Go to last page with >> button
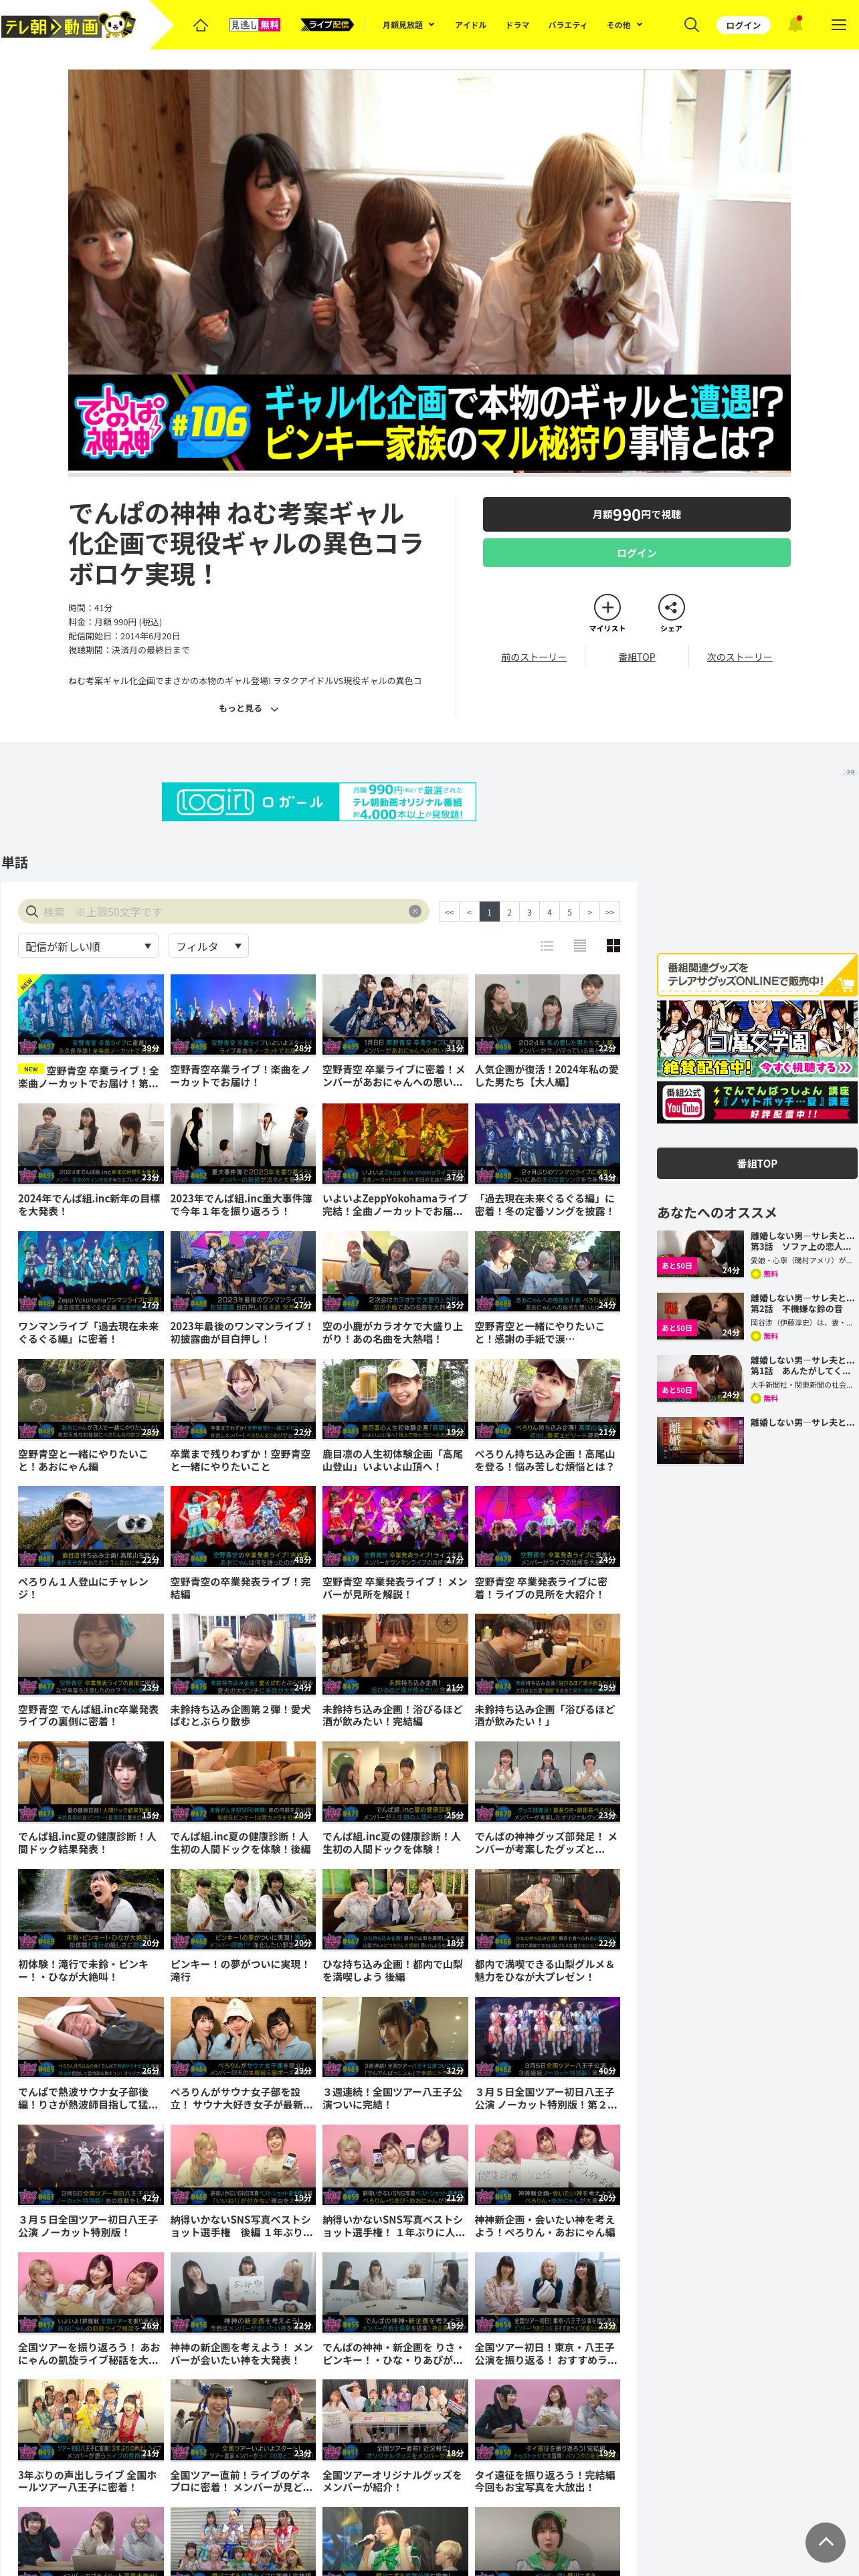Viewport: 859px width, 2576px height. 609,911
